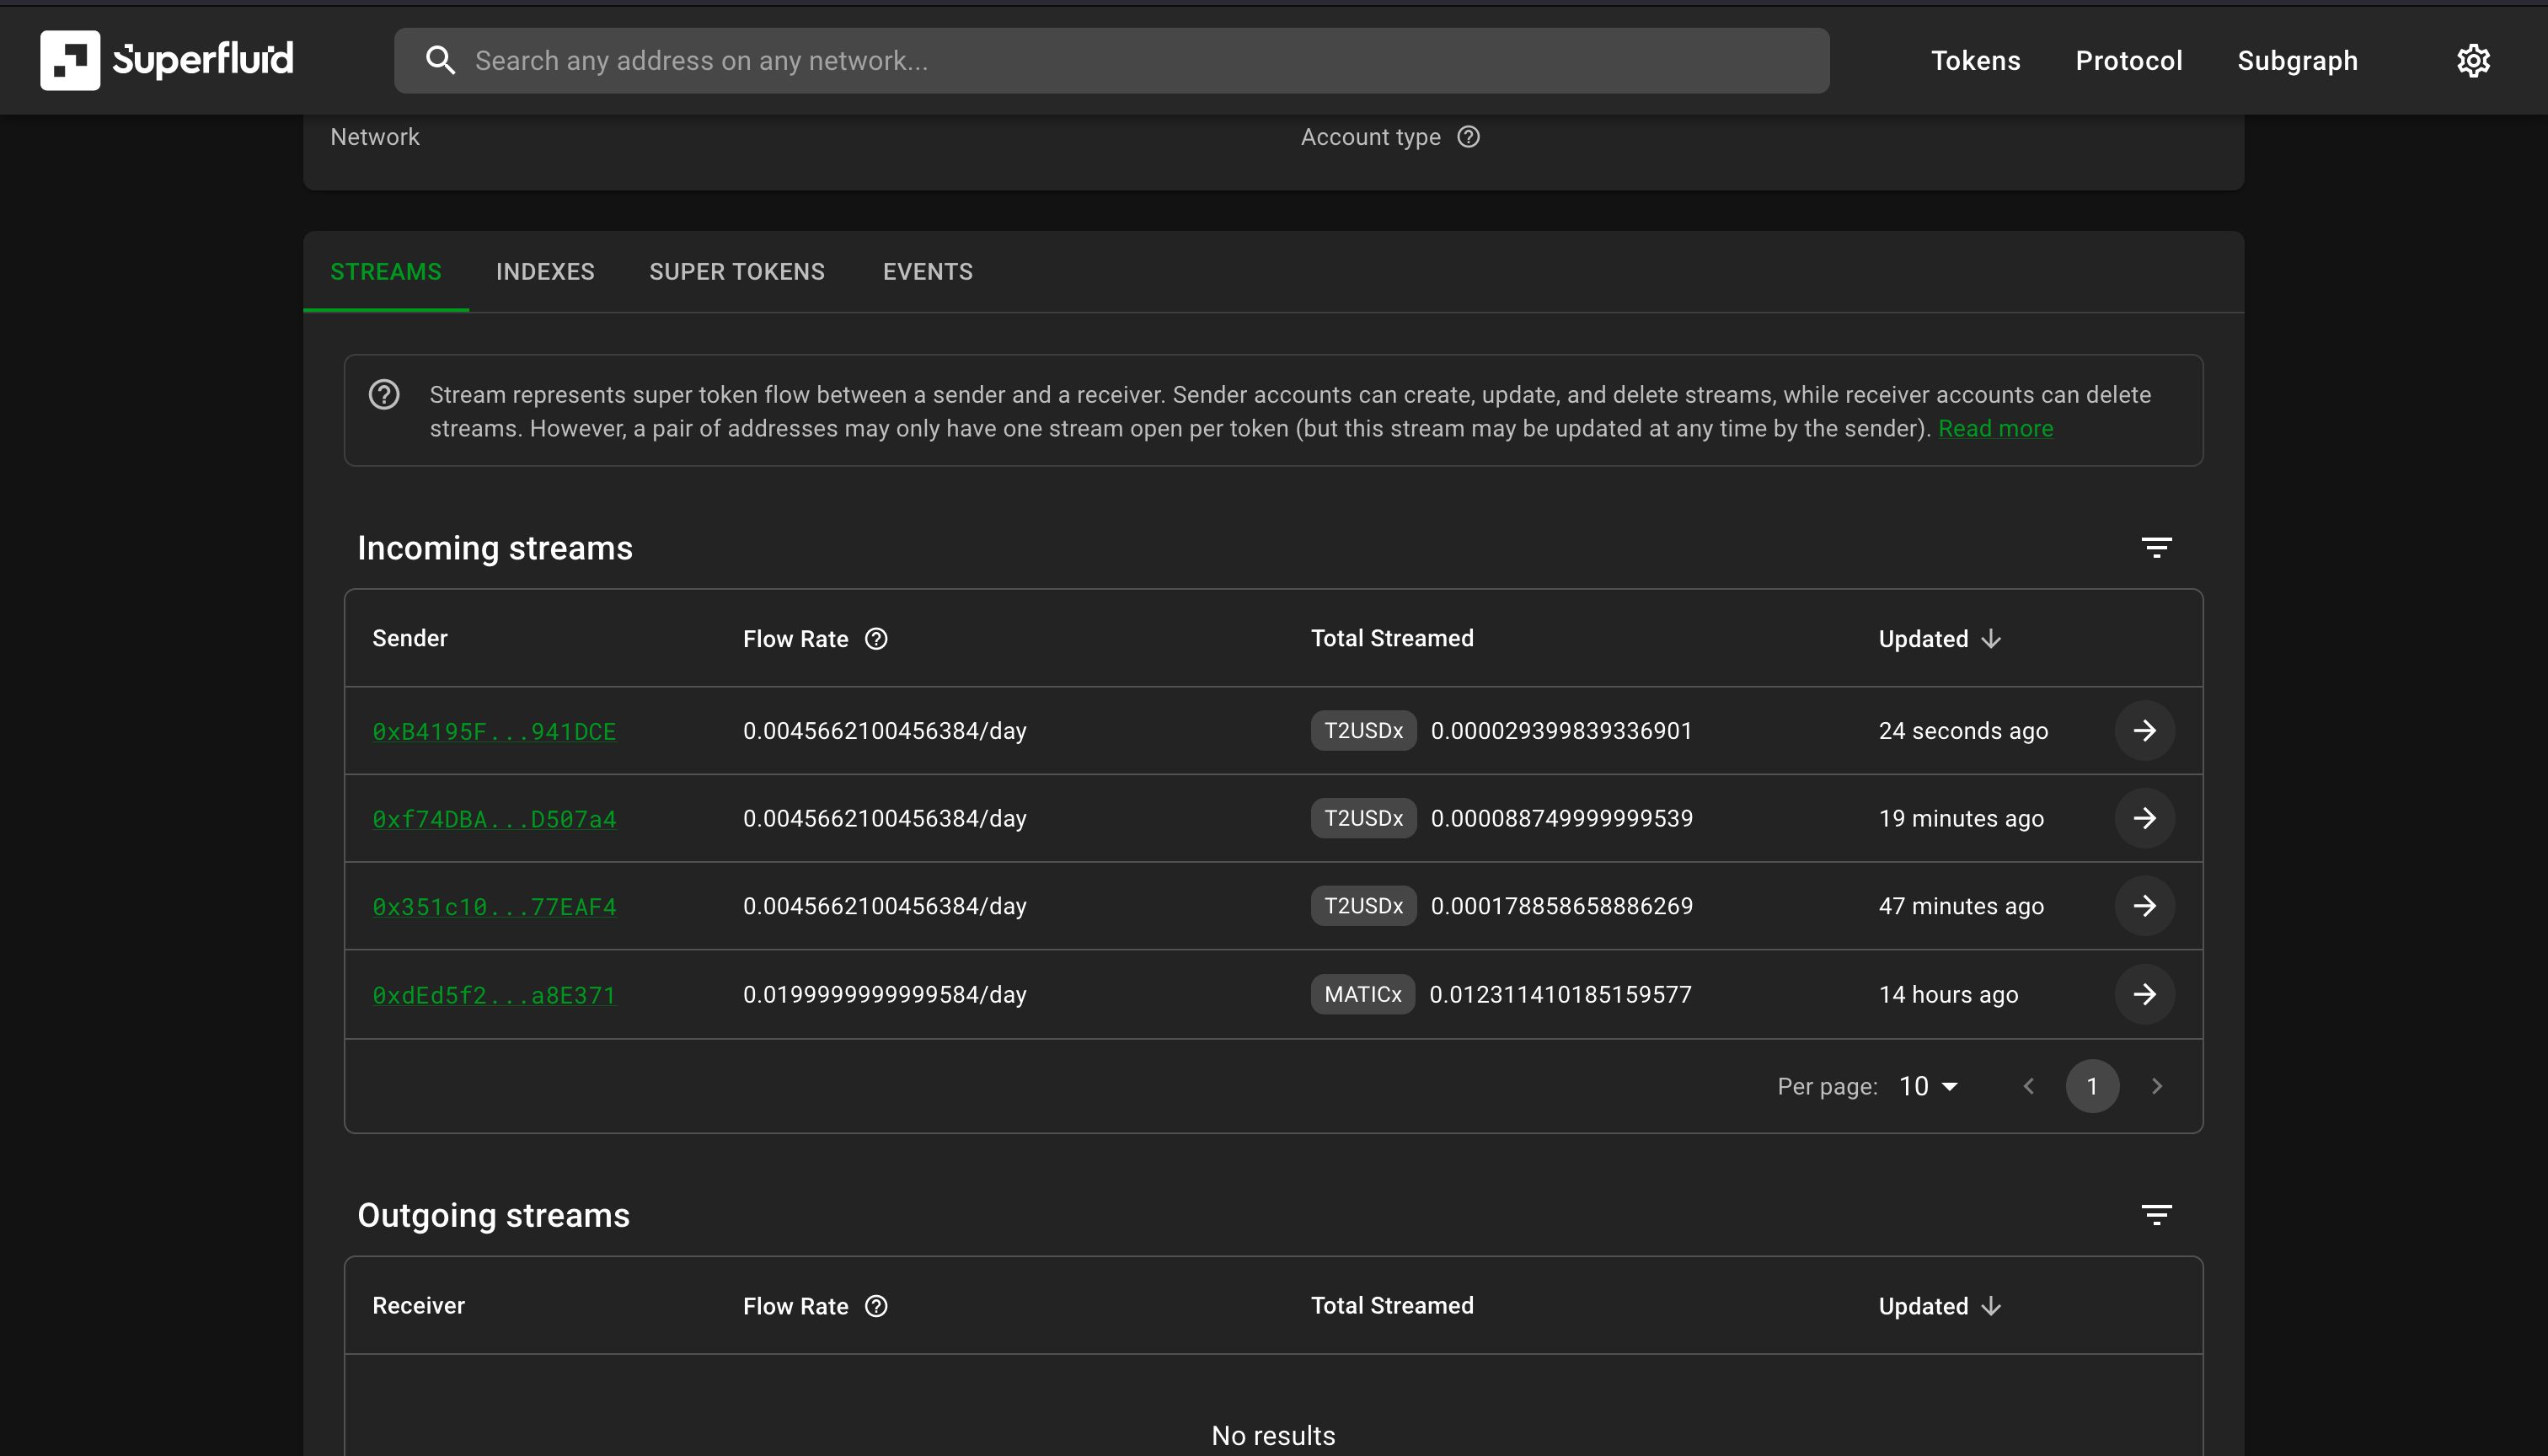Go to previous page of Incoming streams
Screen dimensions: 2548x1456
click(2028, 1086)
